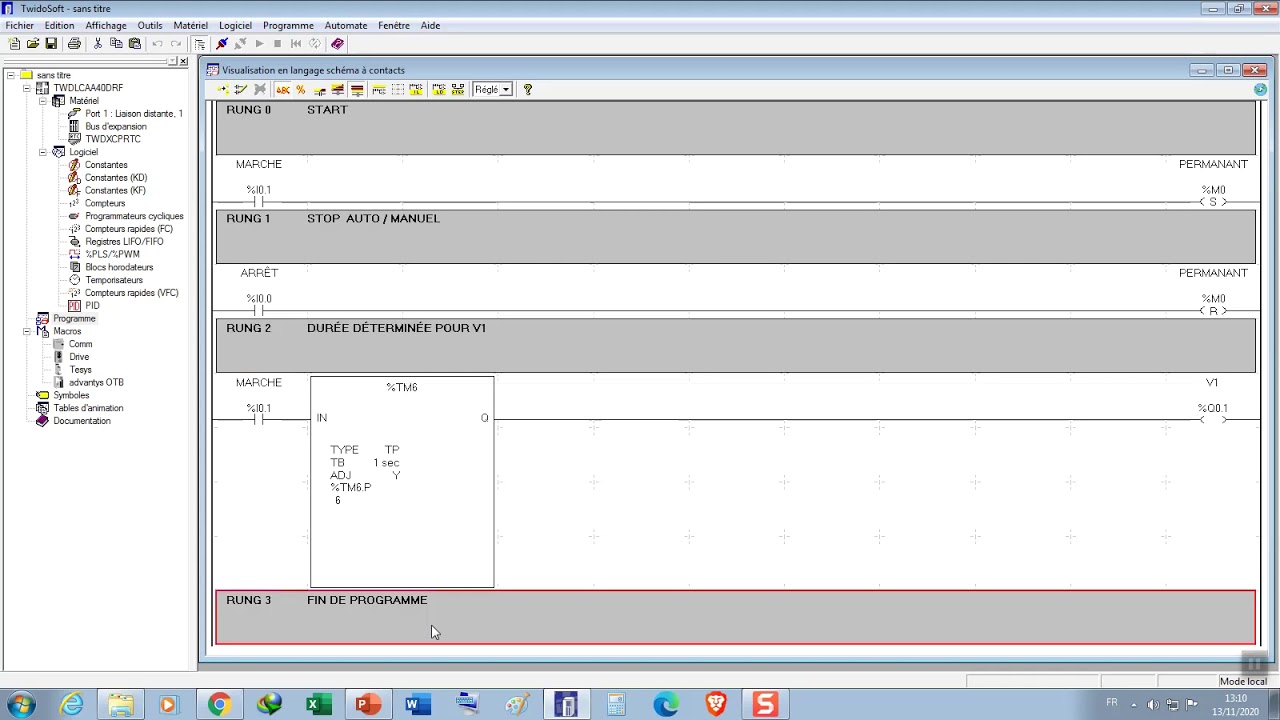Select Bus d'expansion tree item
The width and height of the screenshot is (1280, 720).
(x=116, y=127)
